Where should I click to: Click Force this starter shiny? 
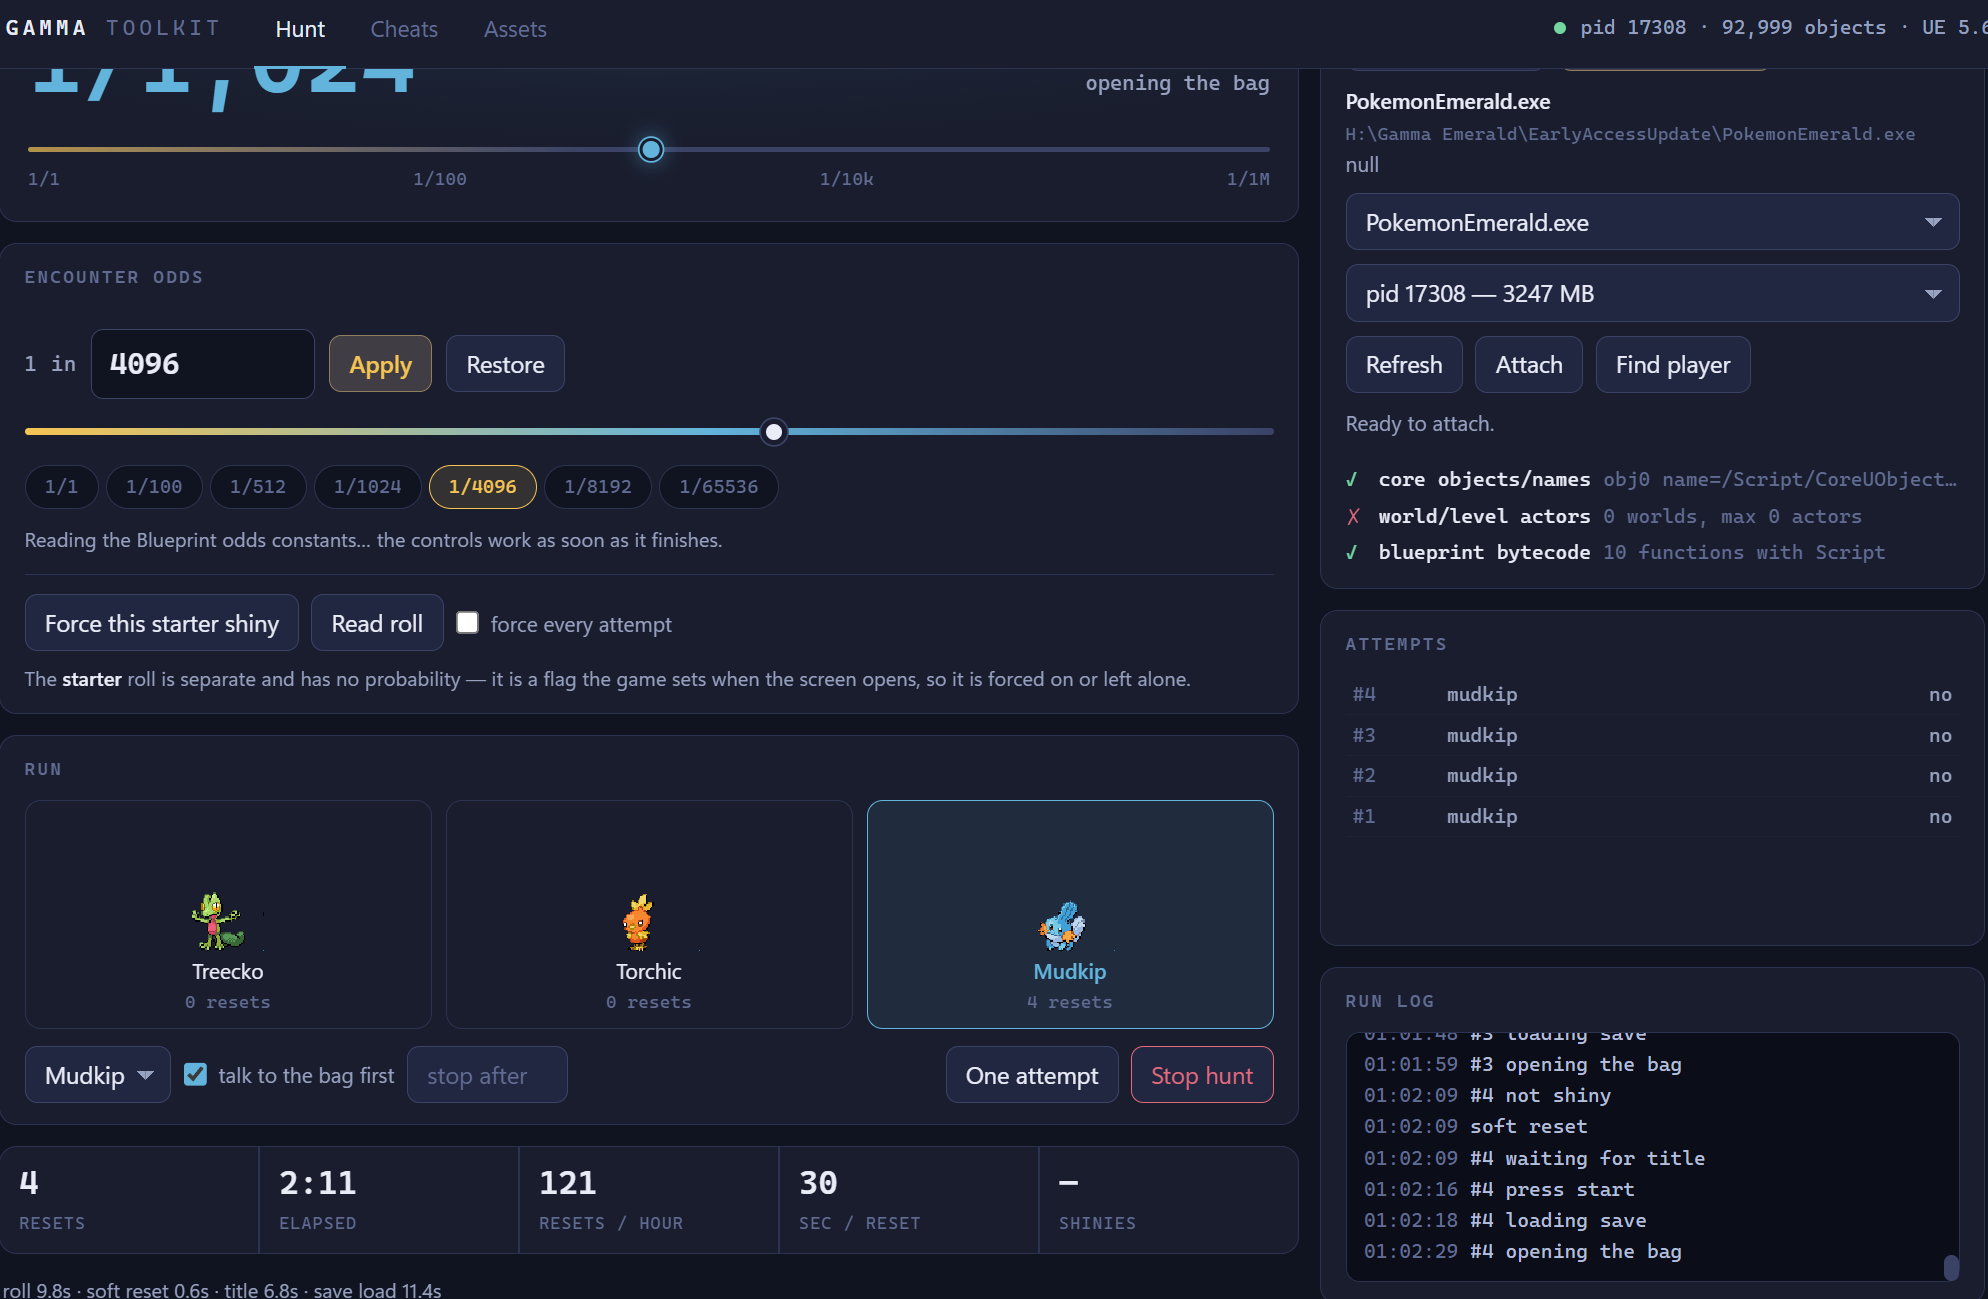162,623
